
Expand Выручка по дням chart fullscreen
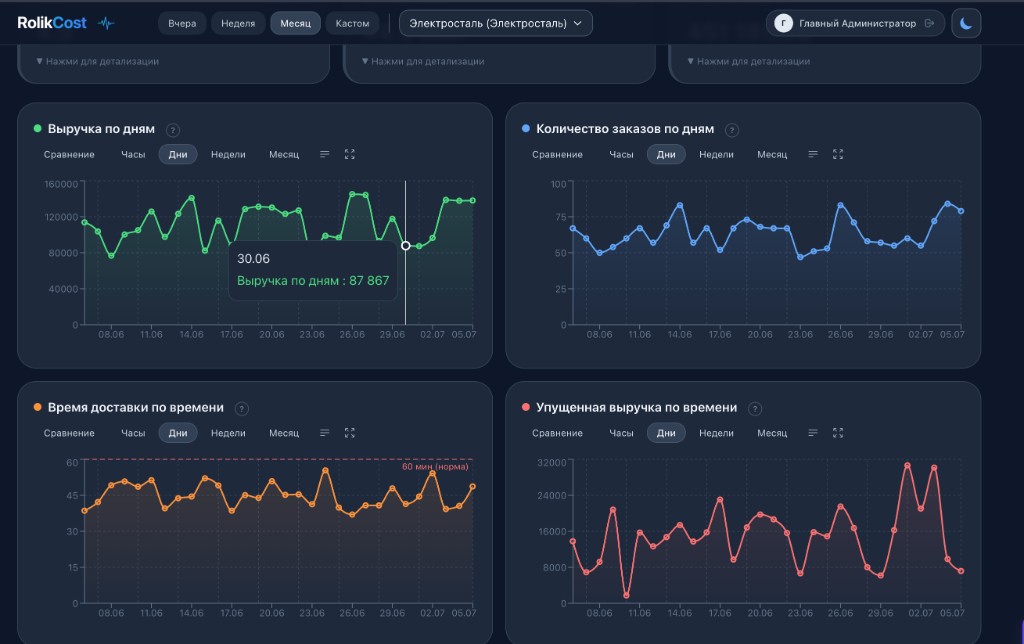point(349,154)
